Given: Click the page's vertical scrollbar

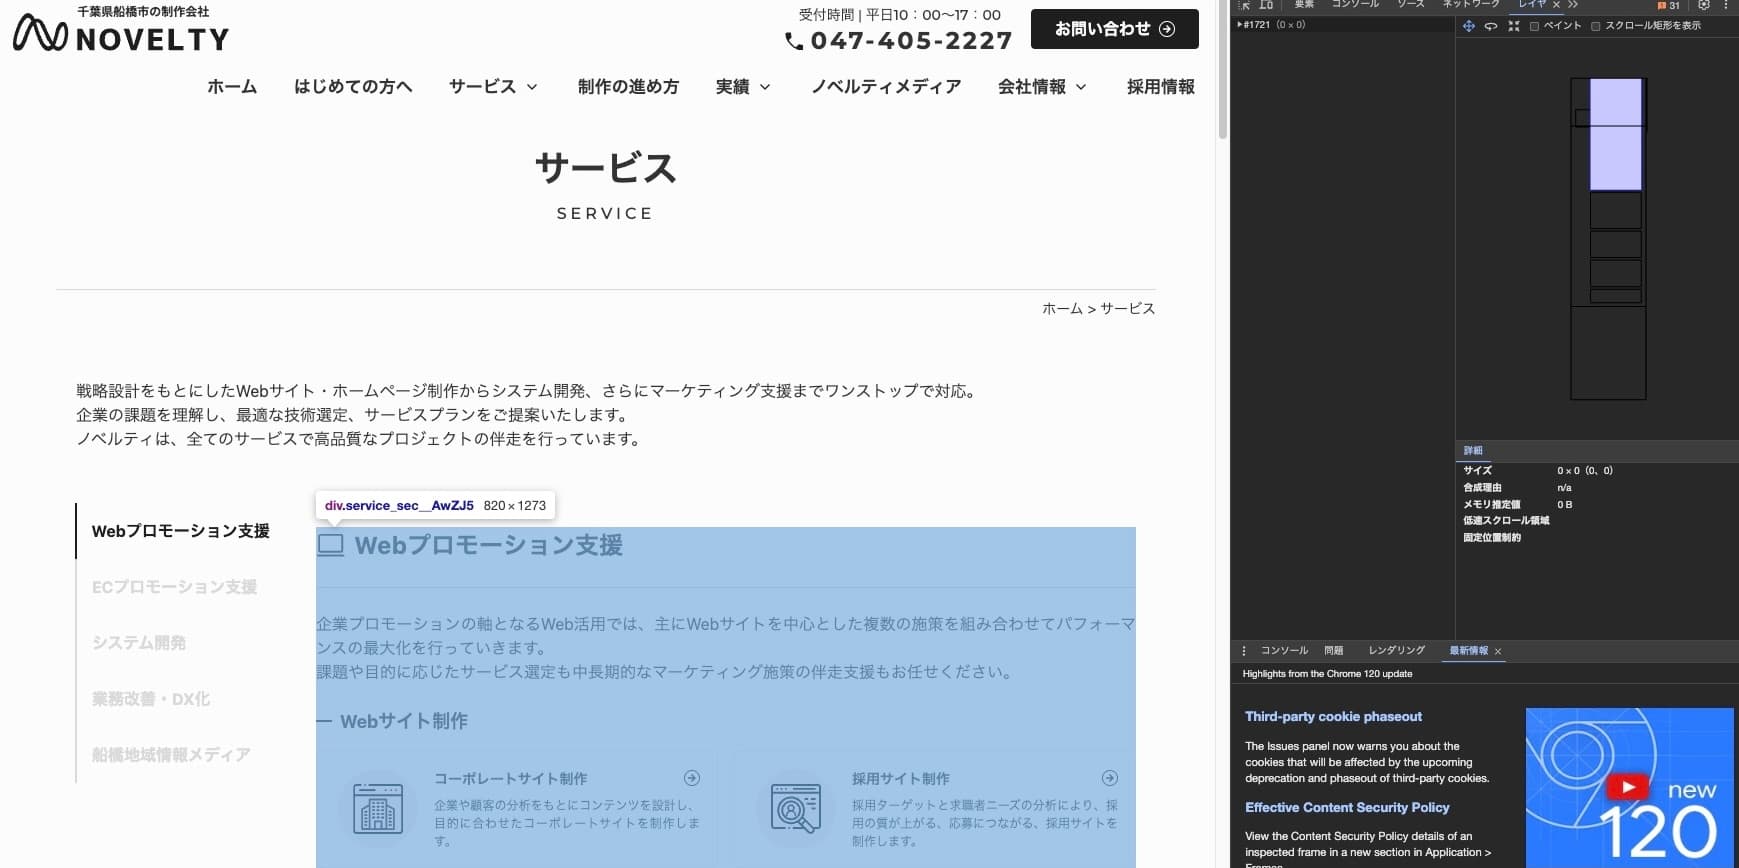Looking at the screenshot, I should (x=1222, y=70).
